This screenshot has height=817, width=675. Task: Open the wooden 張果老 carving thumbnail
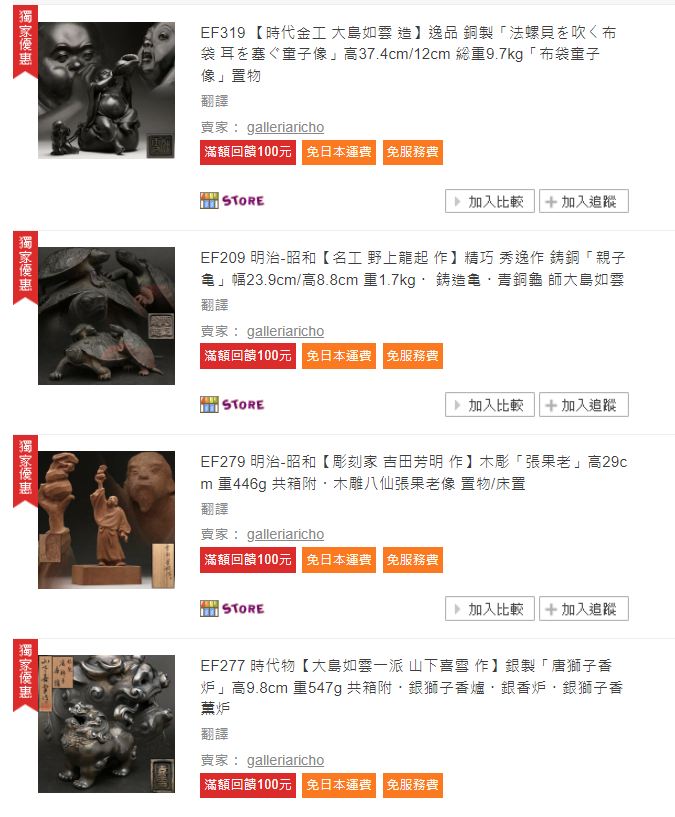[x=106, y=520]
